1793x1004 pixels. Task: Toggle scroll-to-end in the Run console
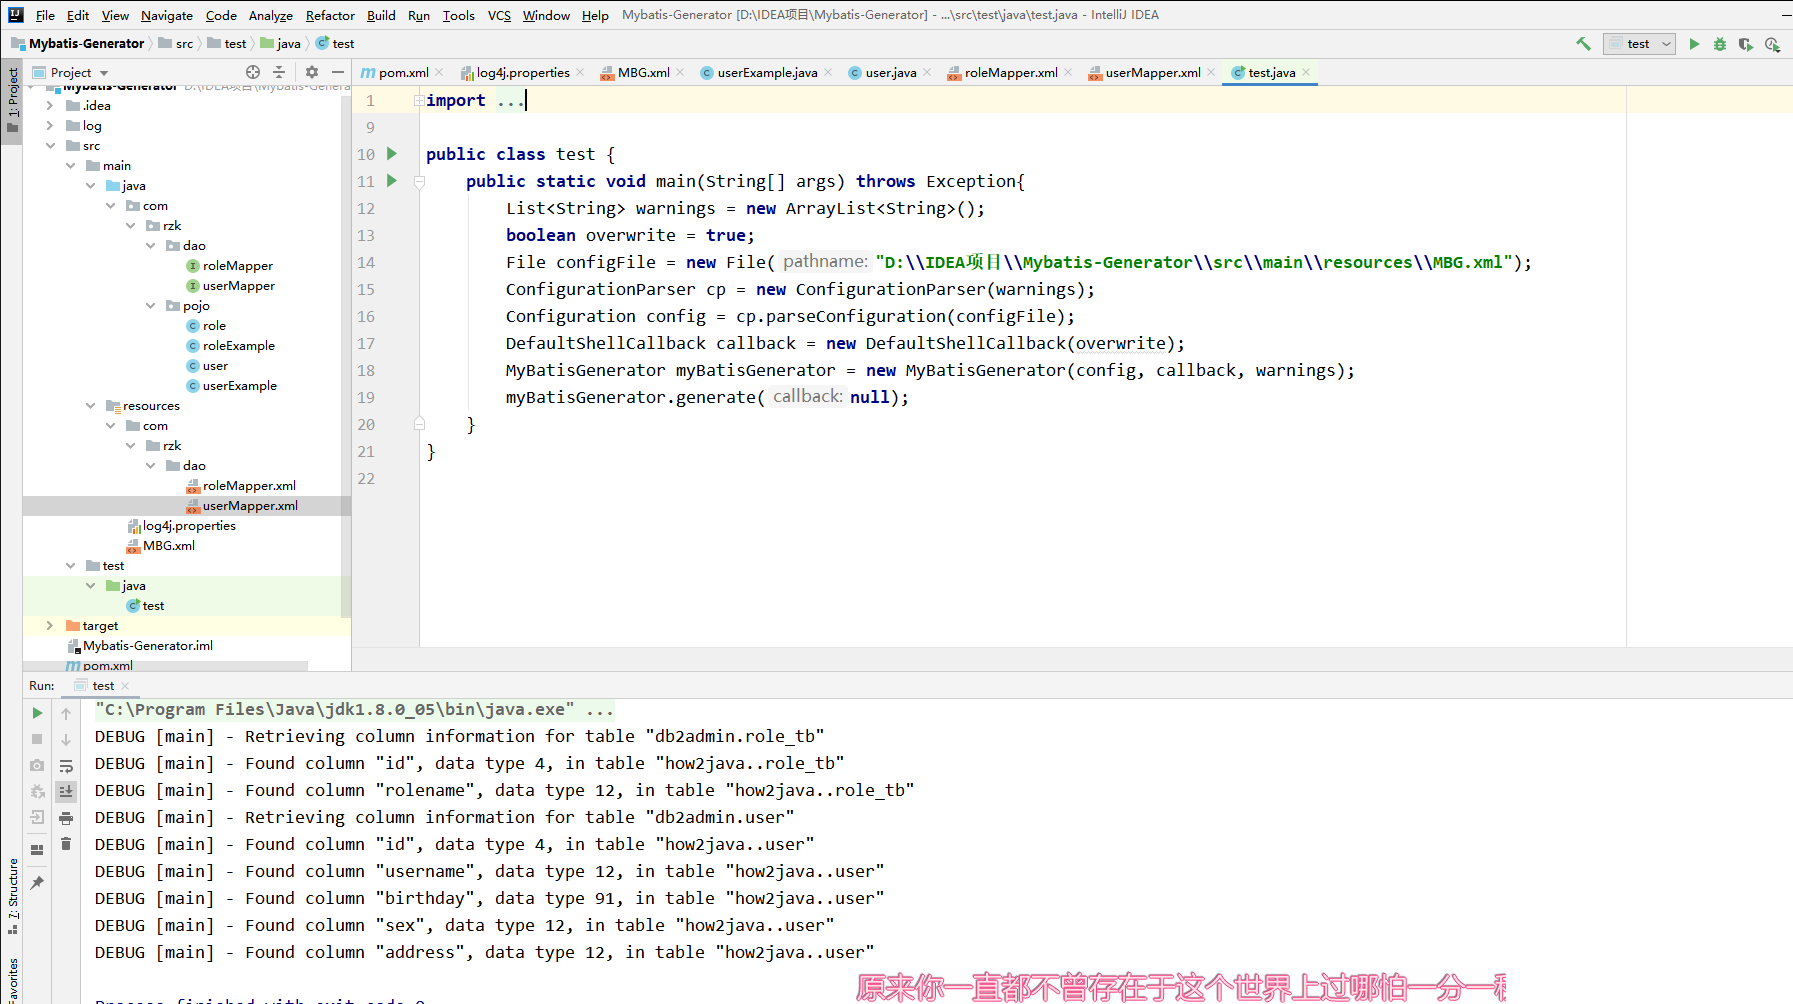pyautogui.click(x=66, y=791)
